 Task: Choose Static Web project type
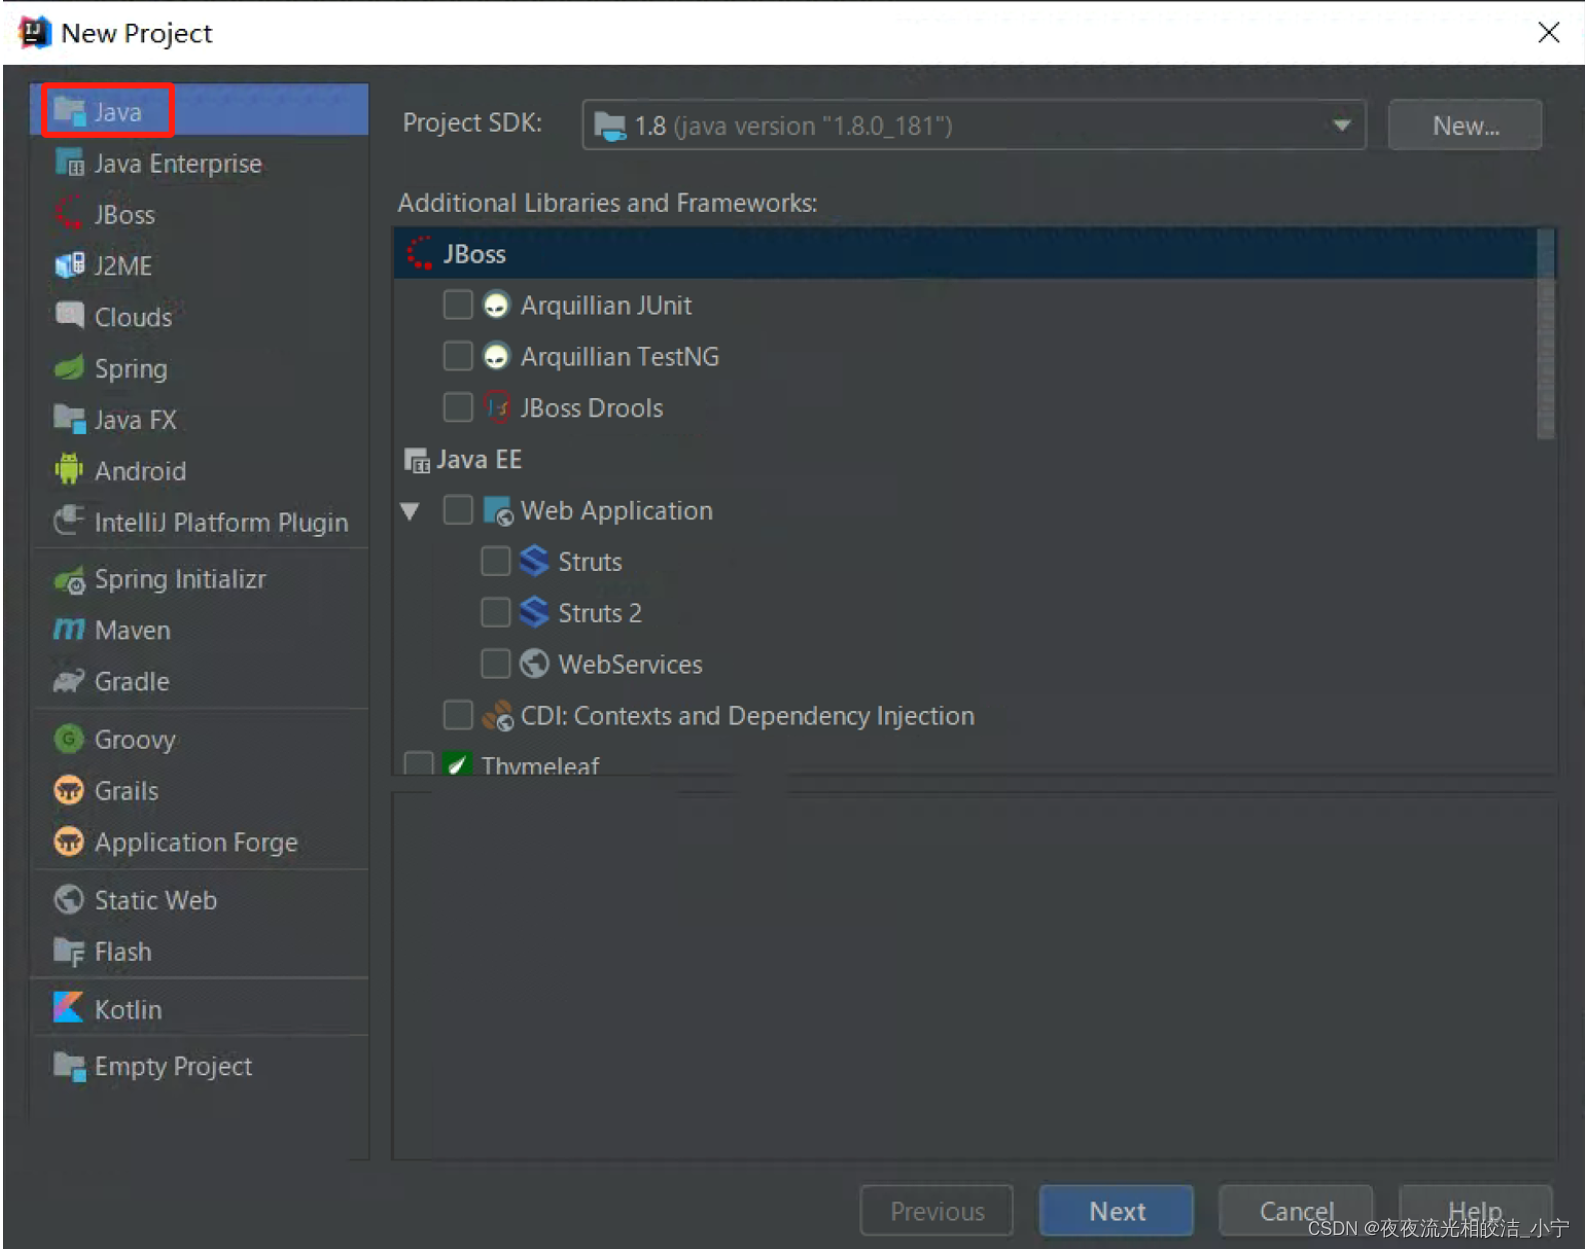click(x=200, y=900)
